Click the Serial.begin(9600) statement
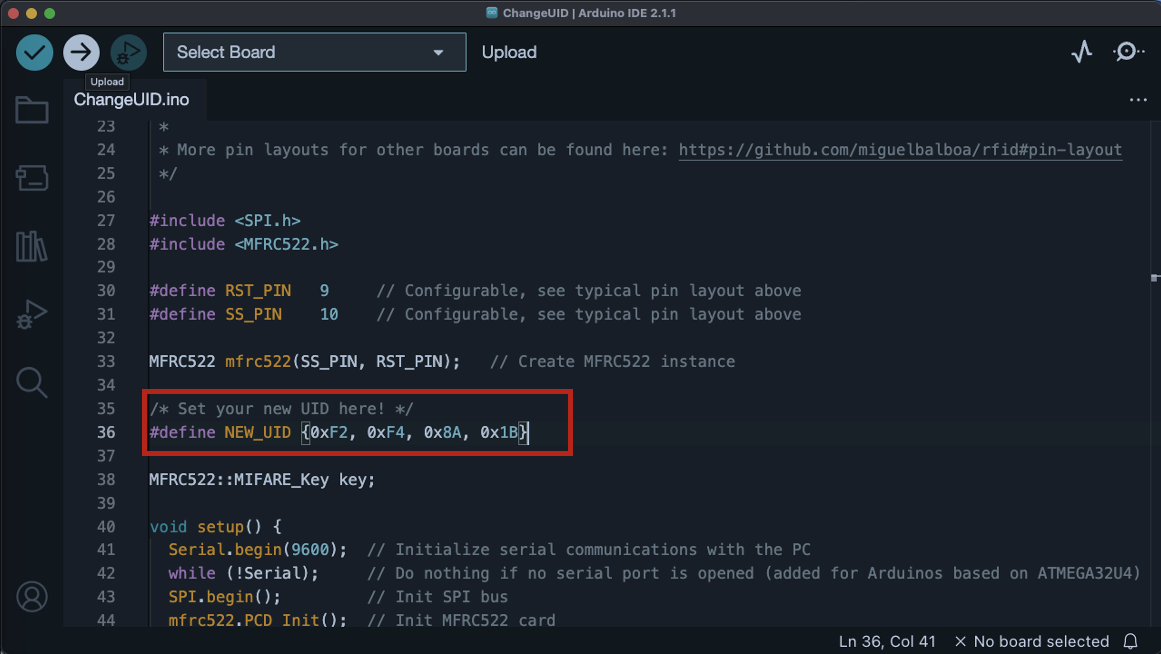This screenshot has width=1161, height=654. 258,550
